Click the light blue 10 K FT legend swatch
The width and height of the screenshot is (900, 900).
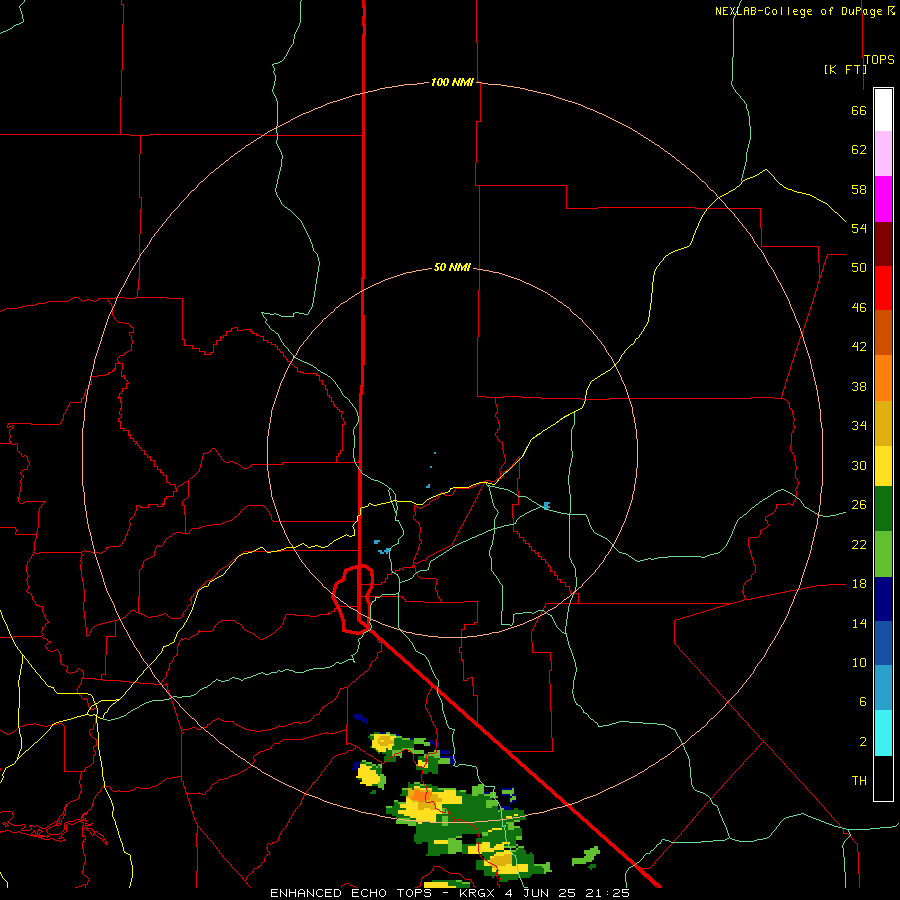pyautogui.click(x=883, y=688)
